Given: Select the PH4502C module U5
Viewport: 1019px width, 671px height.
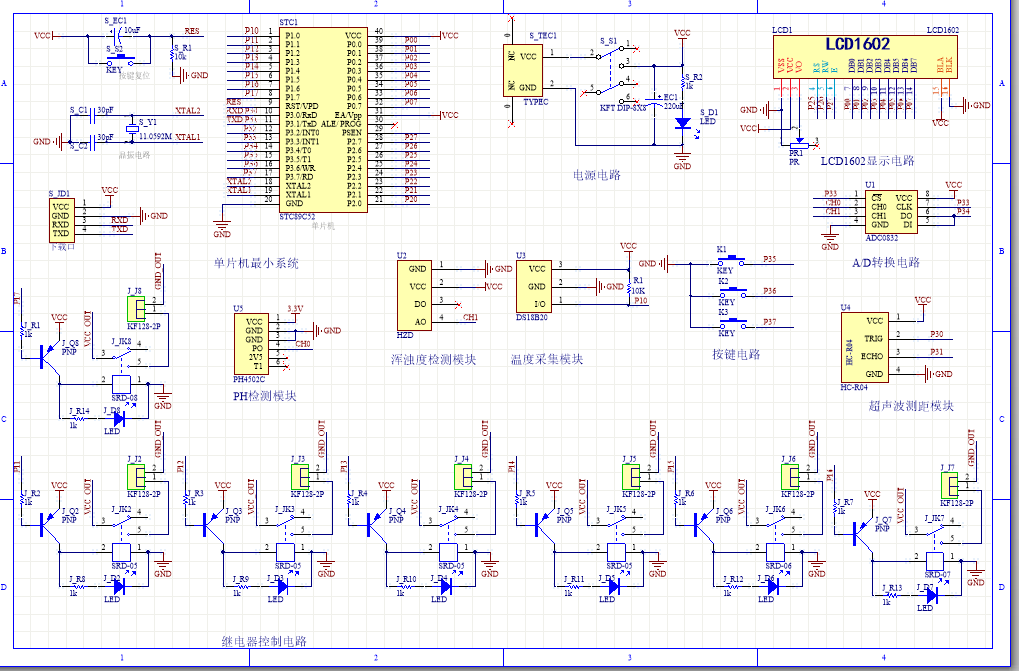Looking at the screenshot, I should 251,344.
